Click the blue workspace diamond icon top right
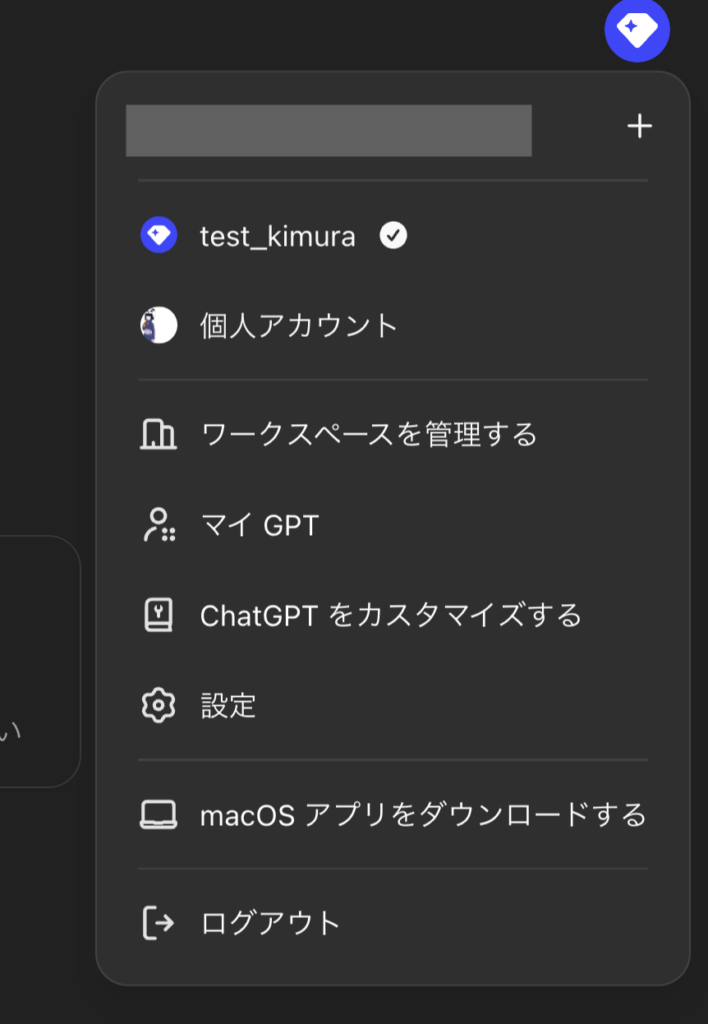The width and height of the screenshot is (708, 1024). 637,30
